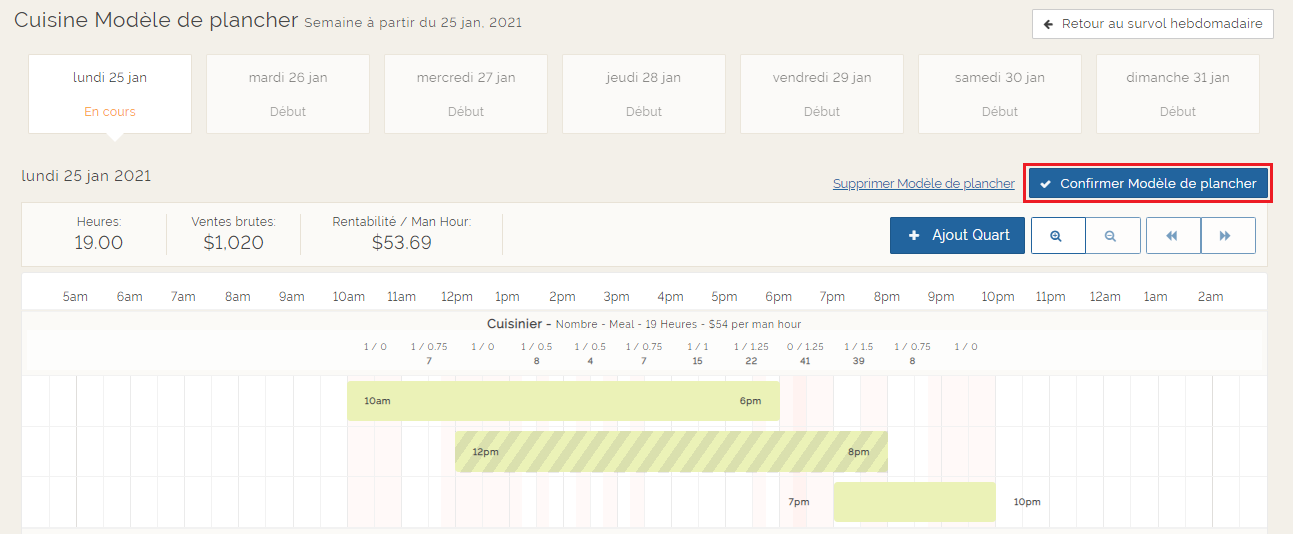Confirm the floor plan model

click(x=1148, y=184)
